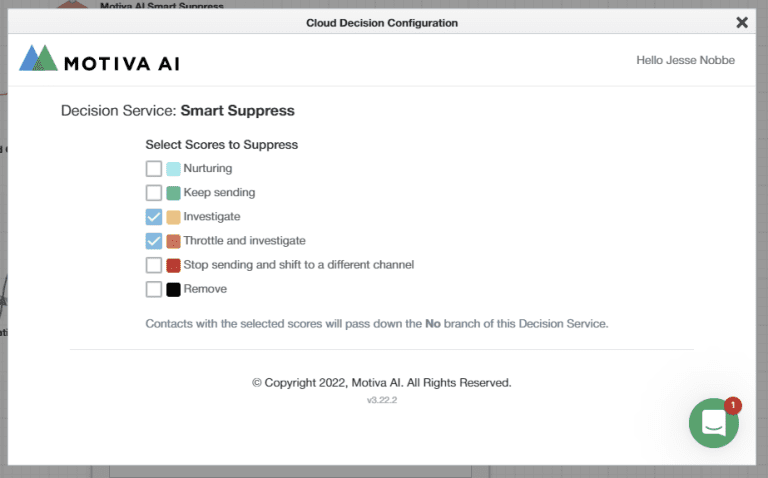Click the Cloud Decision Configuration title bar
This screenshot has height=478, width=768.
382,22
